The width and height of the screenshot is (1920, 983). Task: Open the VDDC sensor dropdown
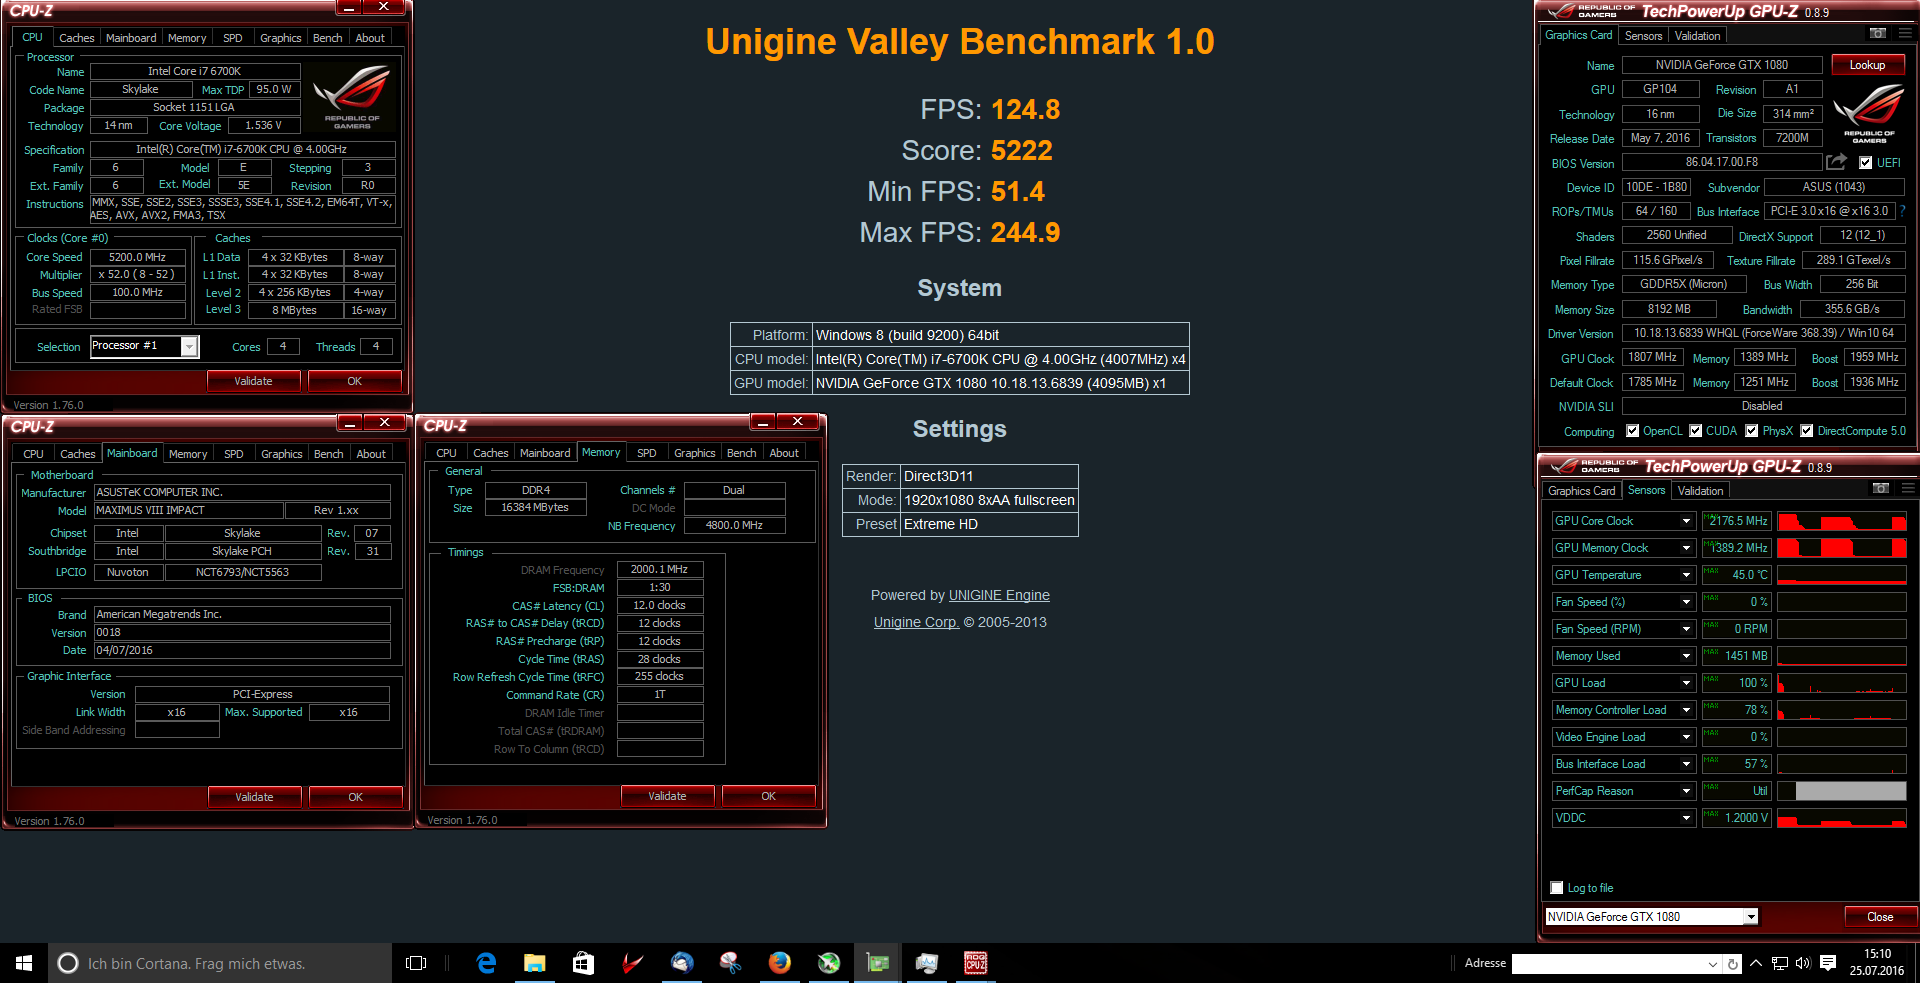[x=1686, y=818]
